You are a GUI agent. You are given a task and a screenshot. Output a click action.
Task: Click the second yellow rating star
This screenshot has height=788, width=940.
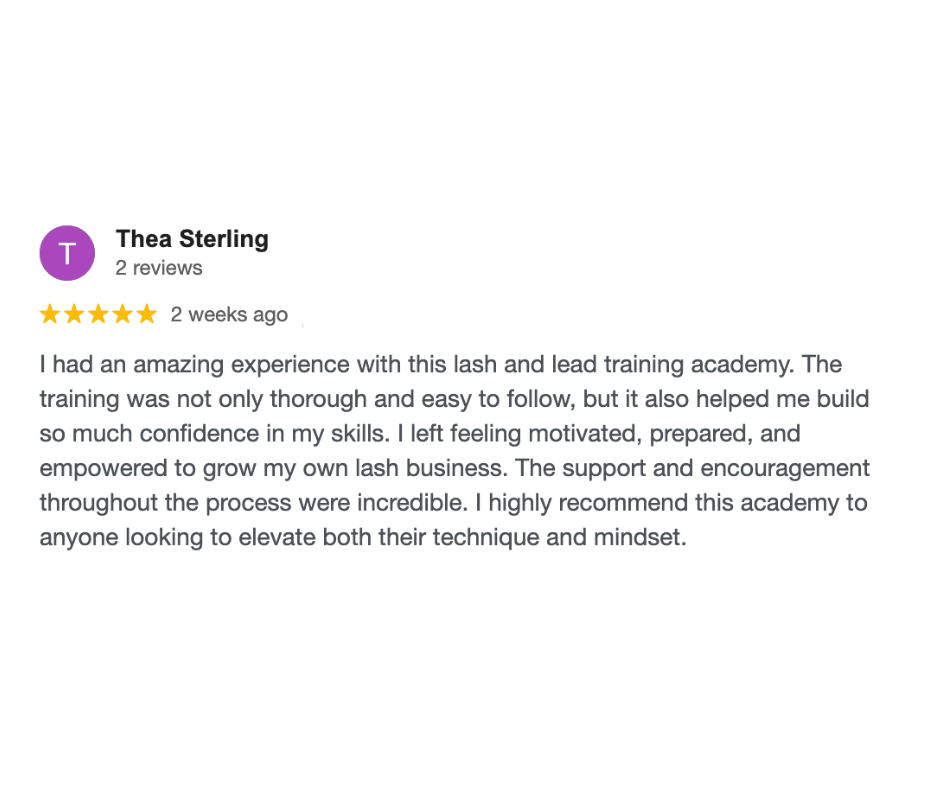pos(74,315)
